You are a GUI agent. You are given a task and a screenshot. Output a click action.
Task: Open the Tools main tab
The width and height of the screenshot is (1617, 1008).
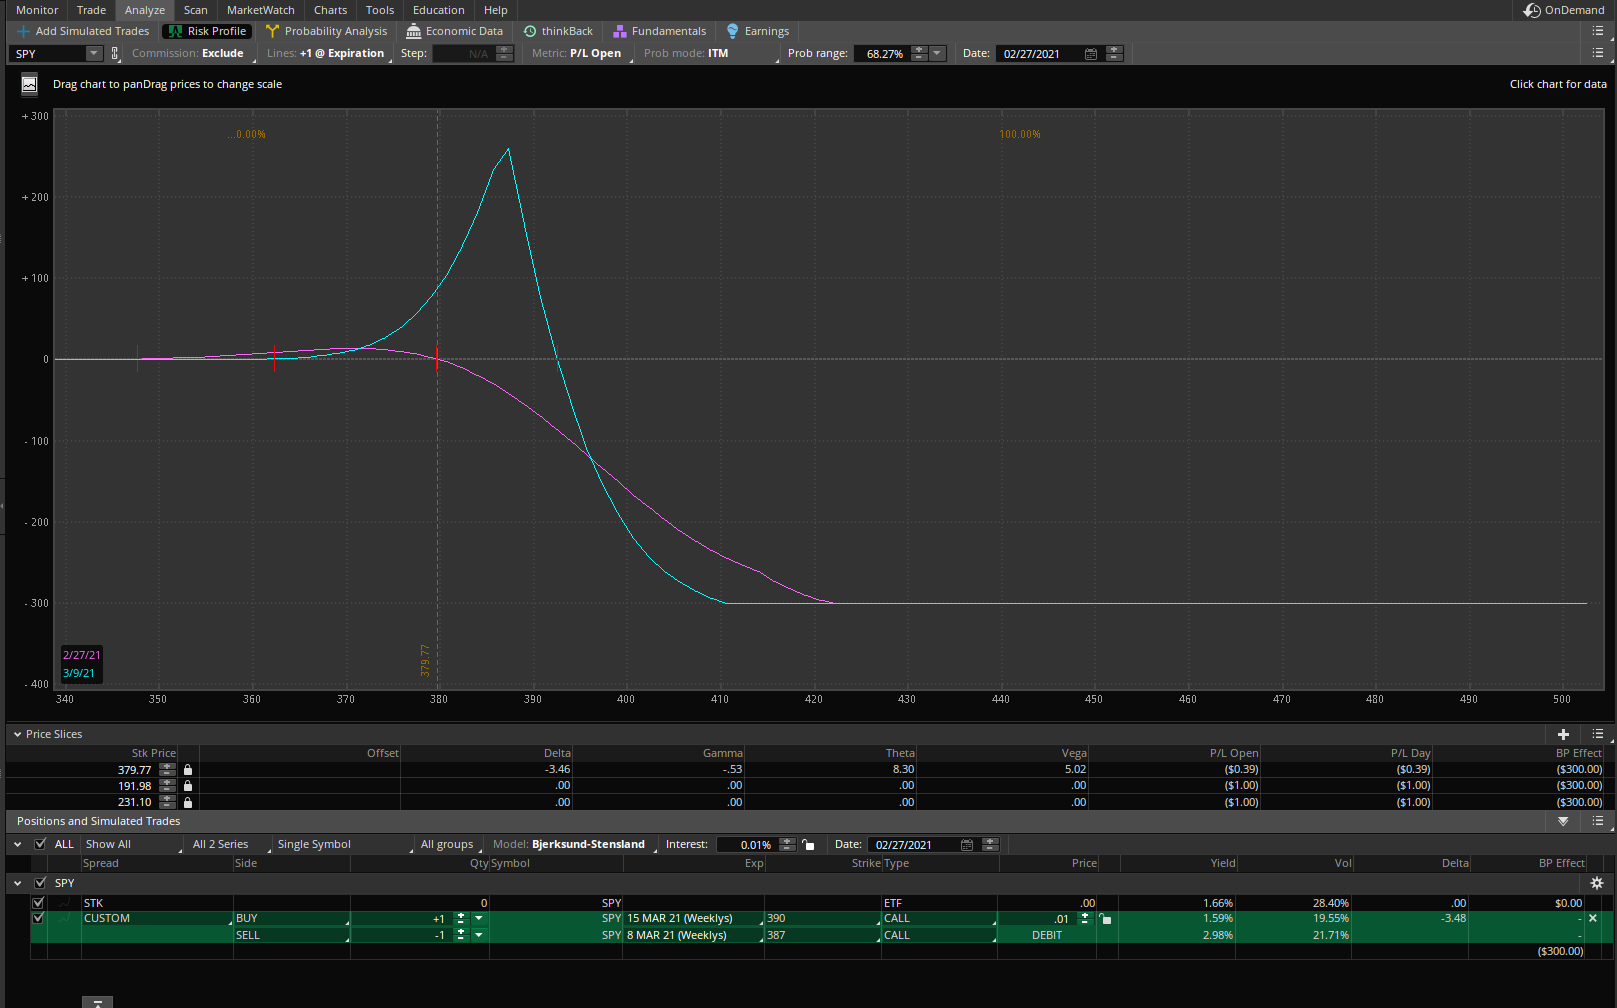380,10
